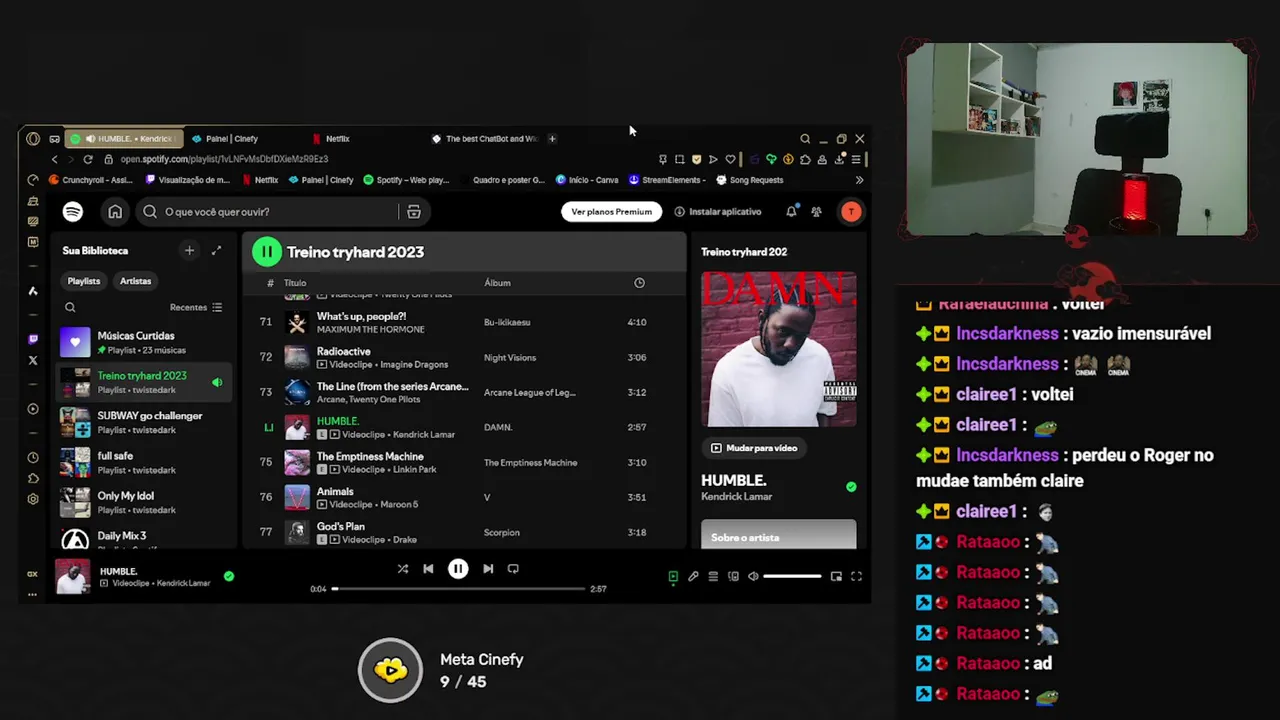Open the Músicas Curtidas playlist
Viewport: 1280px width, 720px height.
point(144,342)
